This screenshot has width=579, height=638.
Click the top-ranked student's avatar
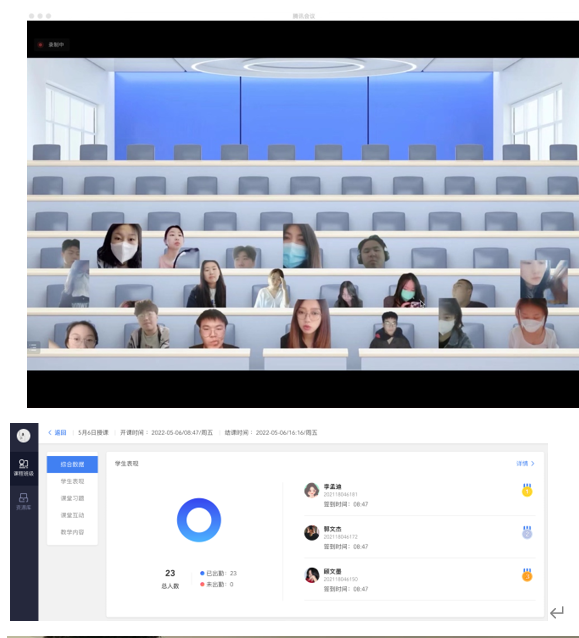pos(312,490)
